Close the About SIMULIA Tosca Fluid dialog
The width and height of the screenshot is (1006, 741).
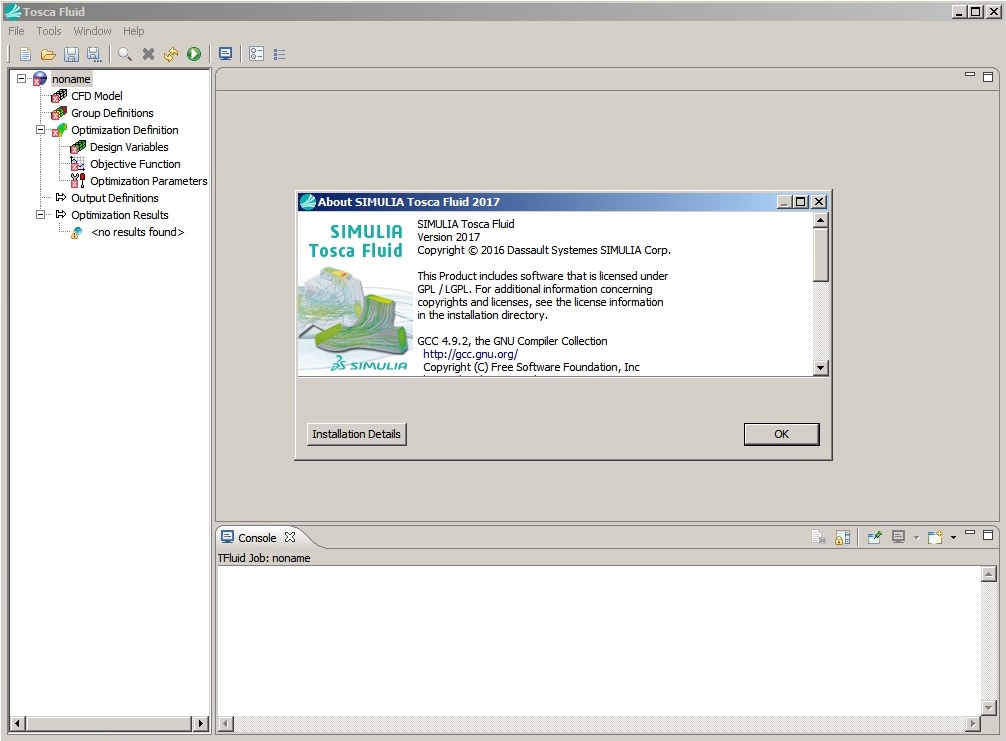click(x=819, y=201)
